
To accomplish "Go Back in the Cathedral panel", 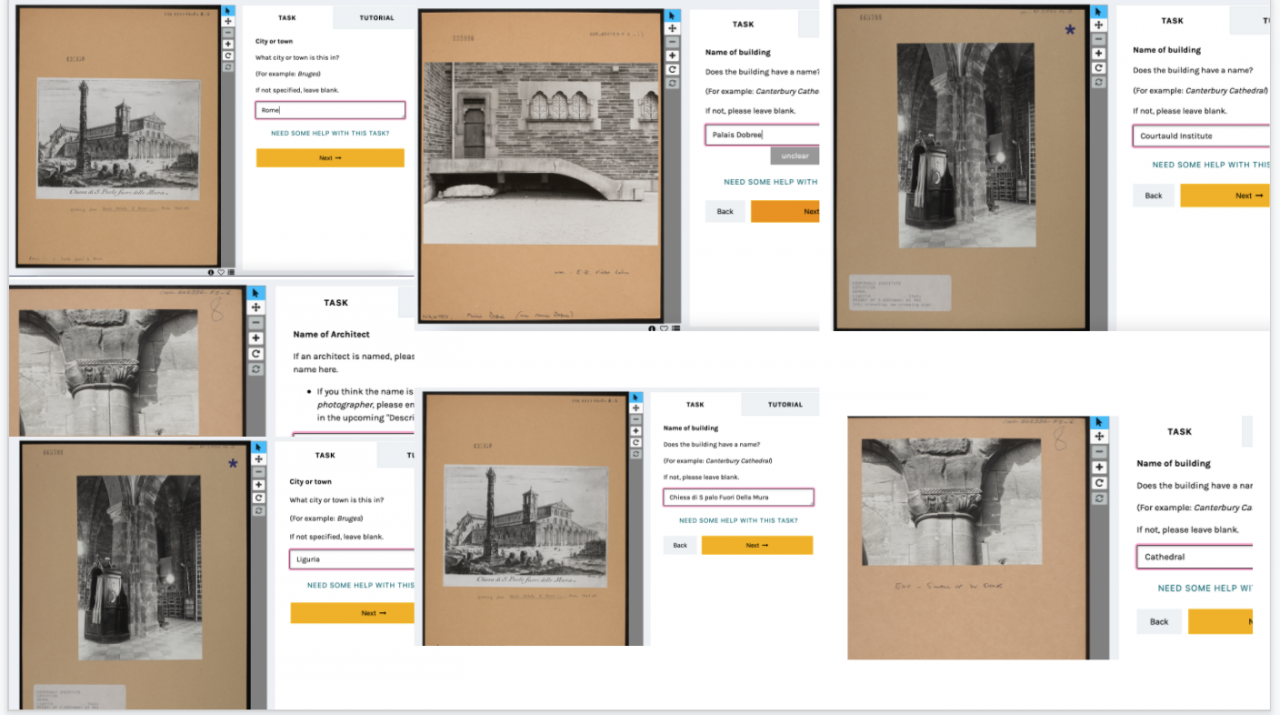I will pos(1159,621).
